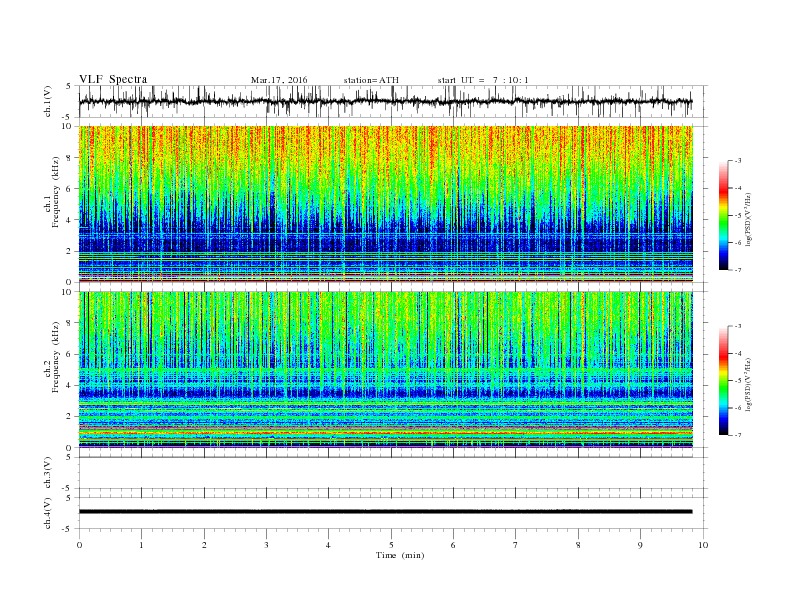Click the '5' tick on the time axis
This screenshot has width=792, height=612.
391,545
